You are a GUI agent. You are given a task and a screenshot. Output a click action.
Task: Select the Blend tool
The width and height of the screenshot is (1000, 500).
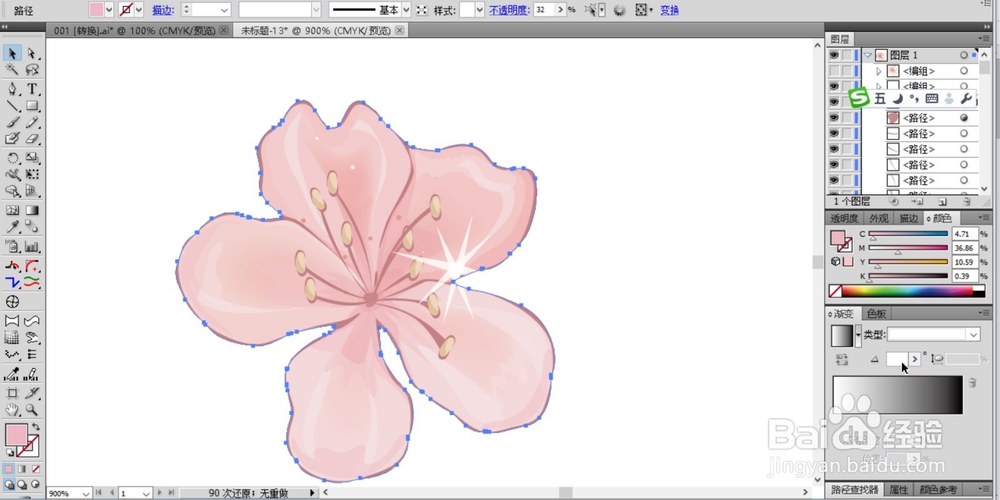[x=32, y=227]
